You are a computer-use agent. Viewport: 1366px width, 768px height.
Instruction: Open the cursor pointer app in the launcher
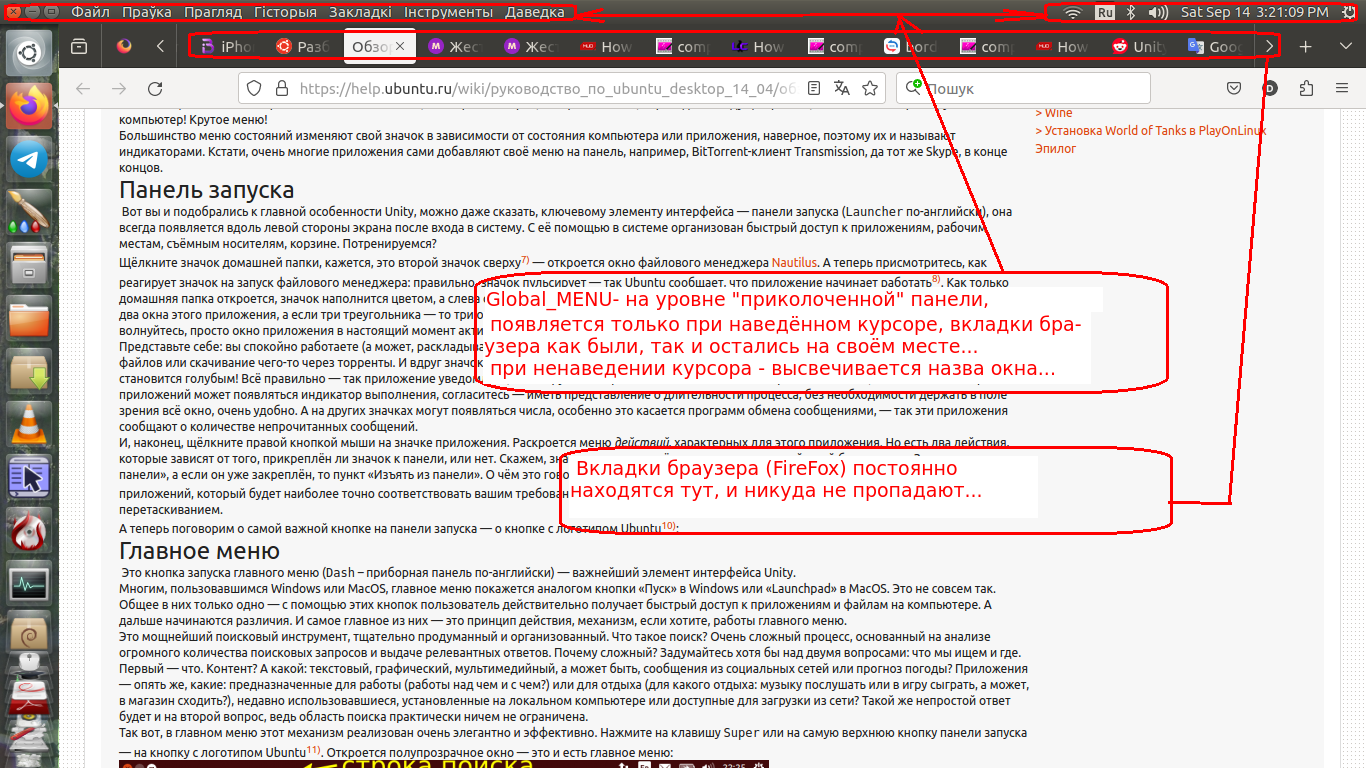pos(30,477)
